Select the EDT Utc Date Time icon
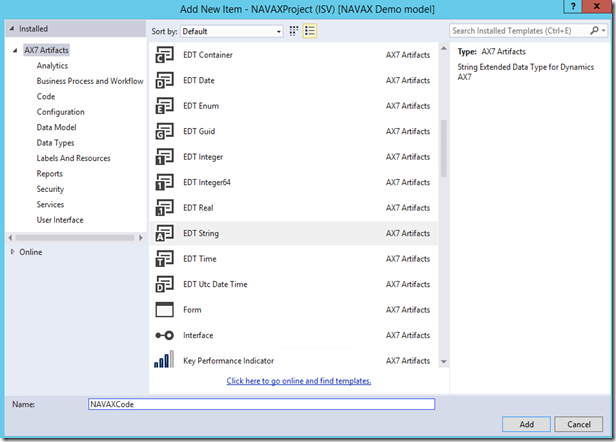This screenshot has height=442, width=616. point(164,284)
